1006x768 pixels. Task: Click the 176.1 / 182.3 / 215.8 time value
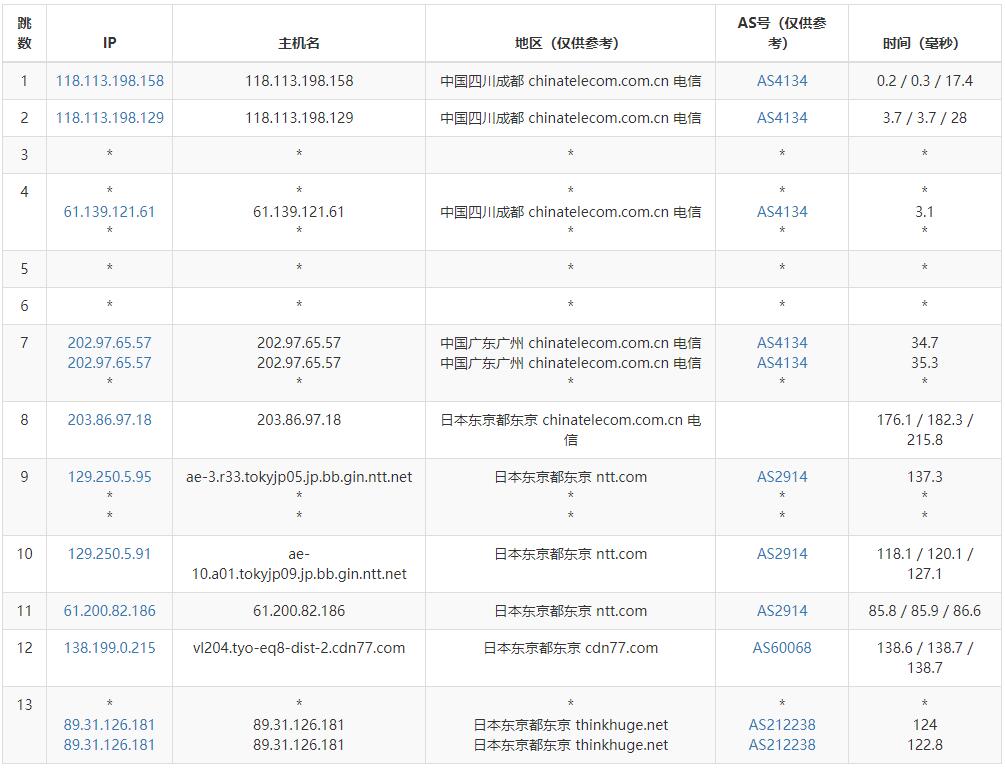coord(925,430)
